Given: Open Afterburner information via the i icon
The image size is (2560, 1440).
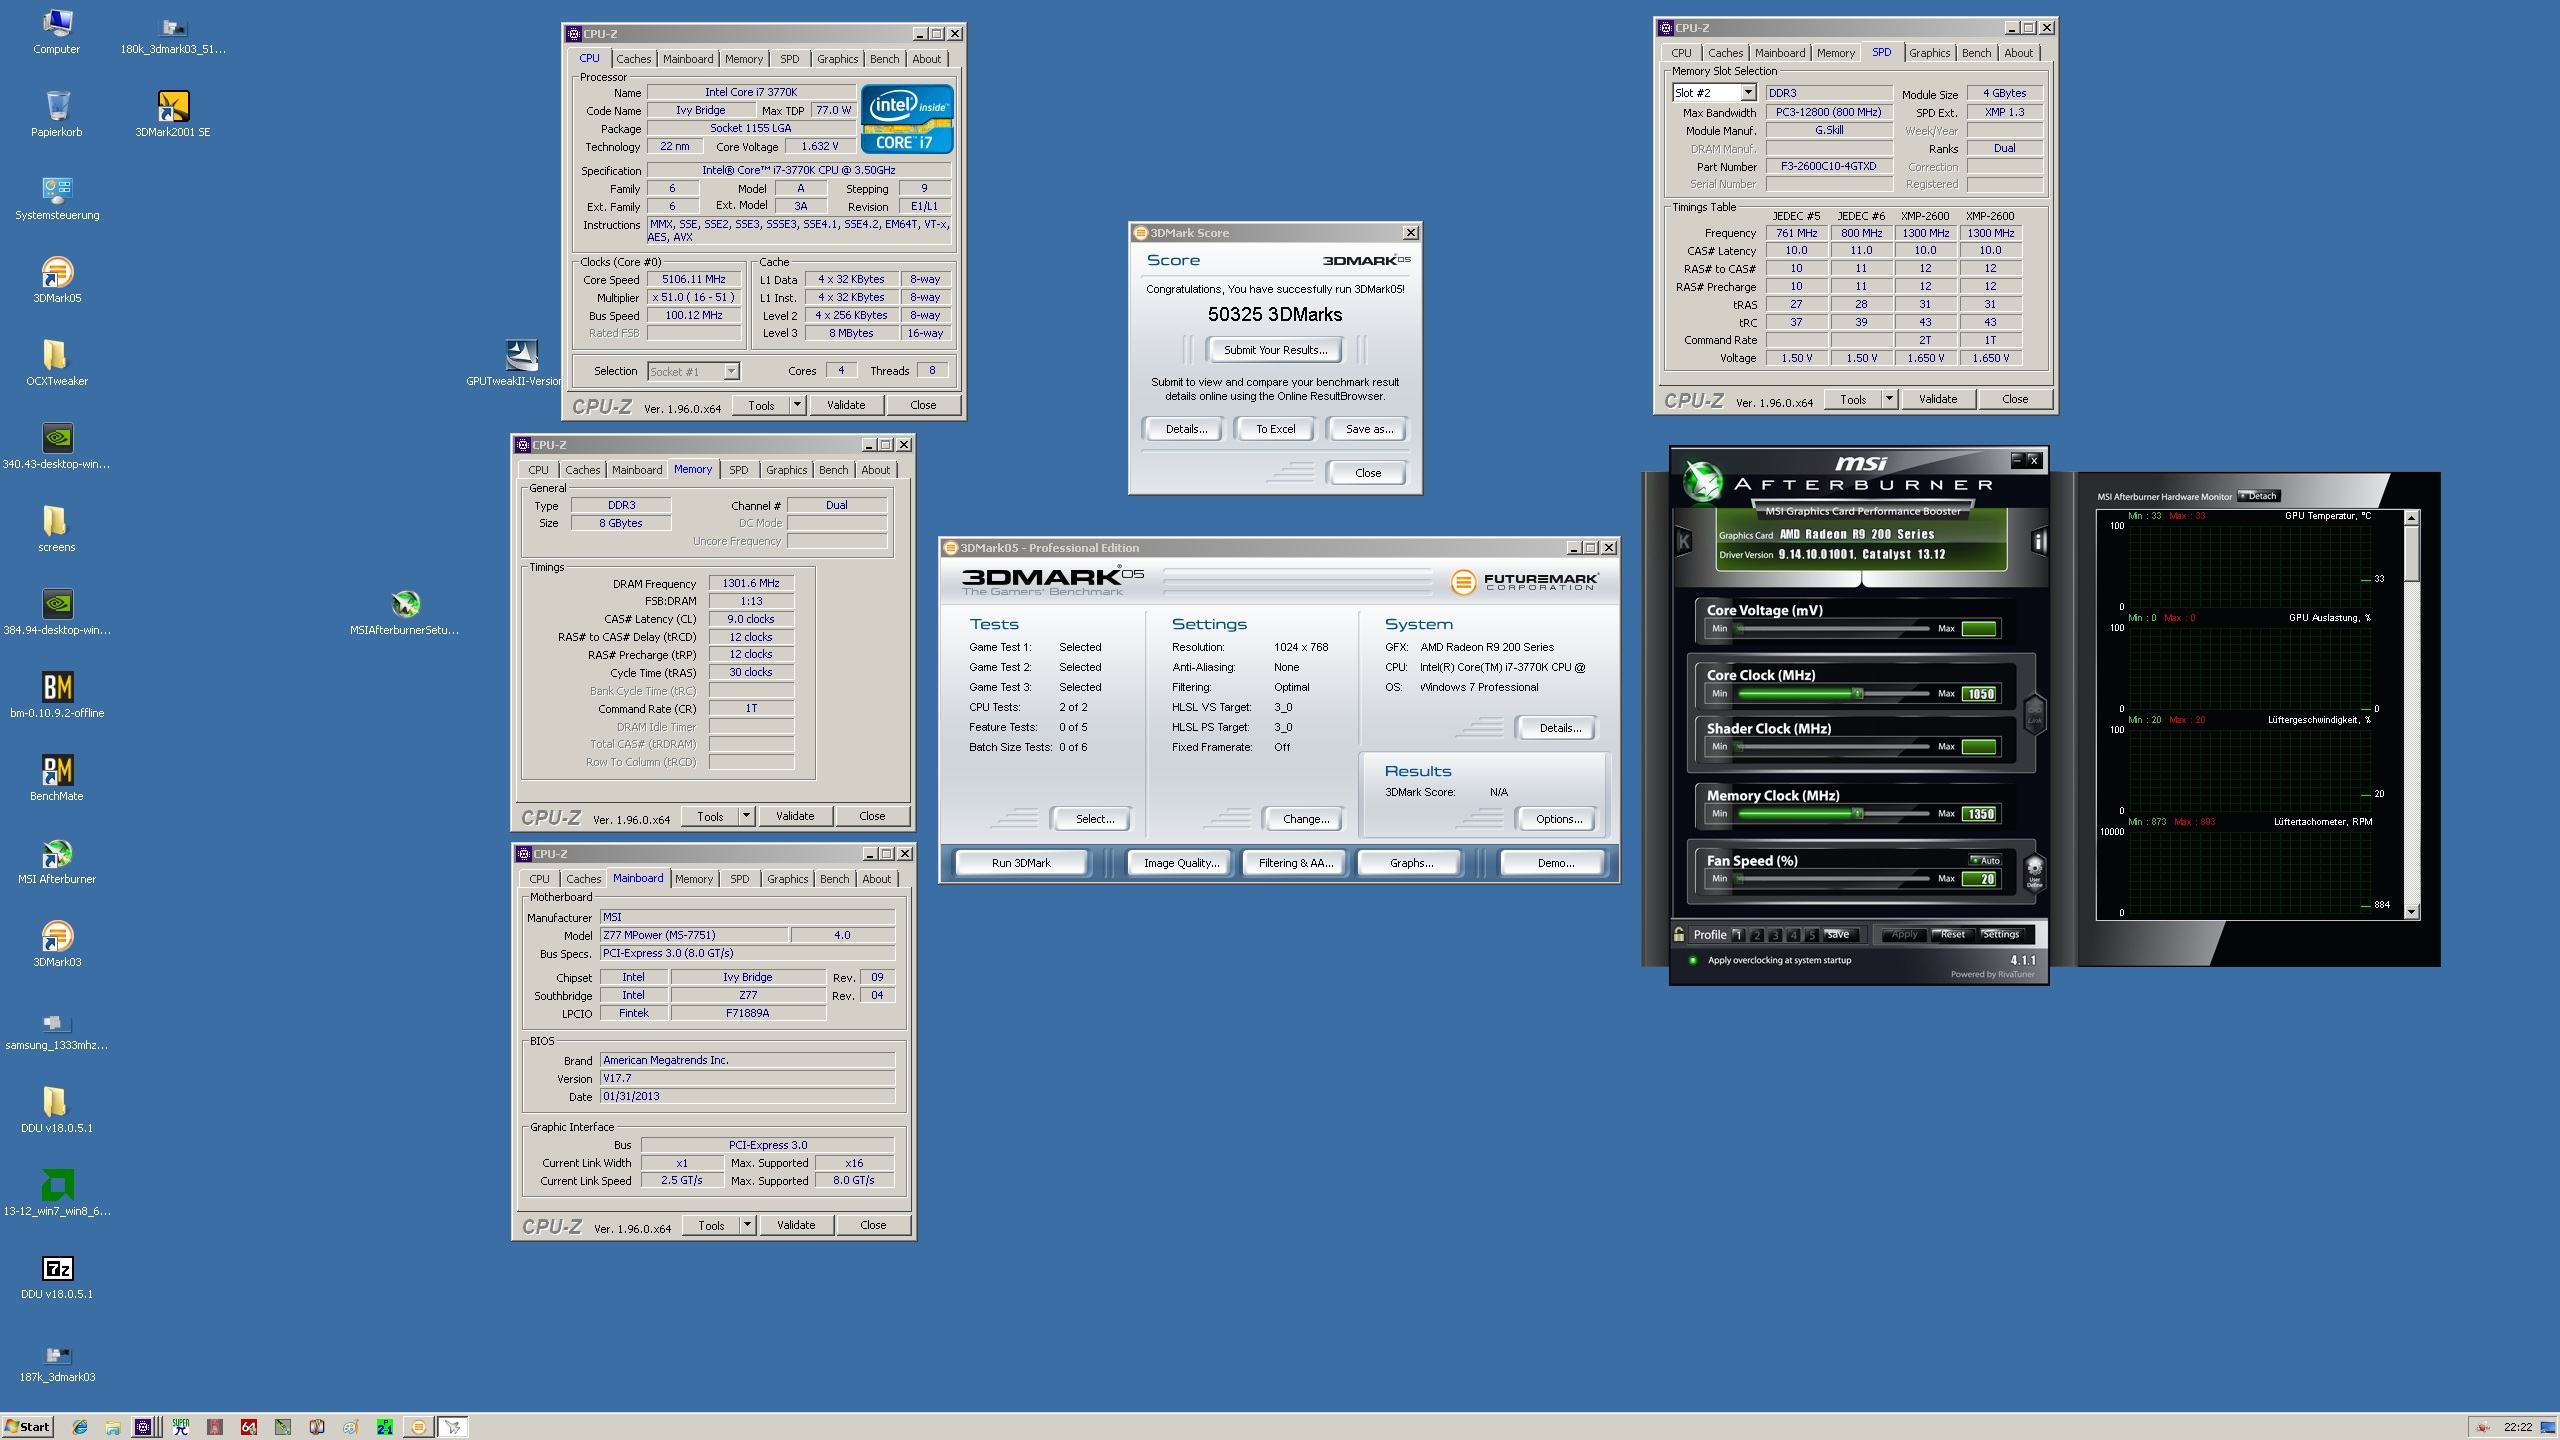Looking at the screenshot, I should [2039, 541].
